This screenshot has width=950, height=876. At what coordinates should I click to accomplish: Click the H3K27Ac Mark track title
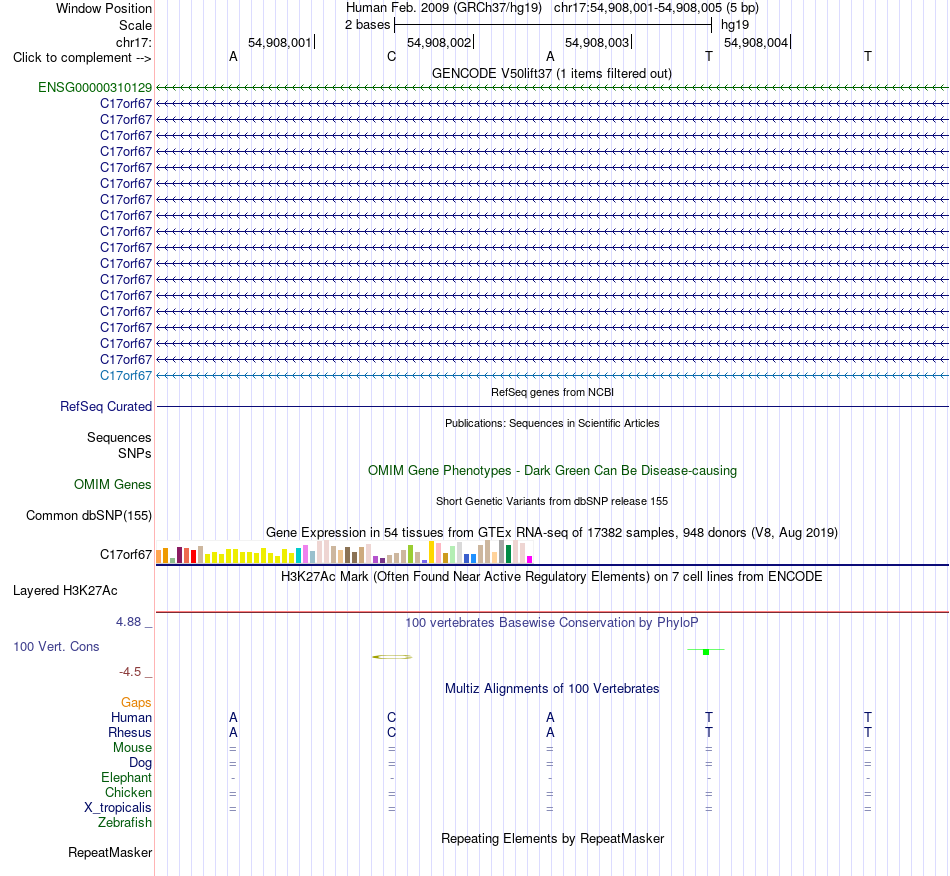tap(552, 576)
